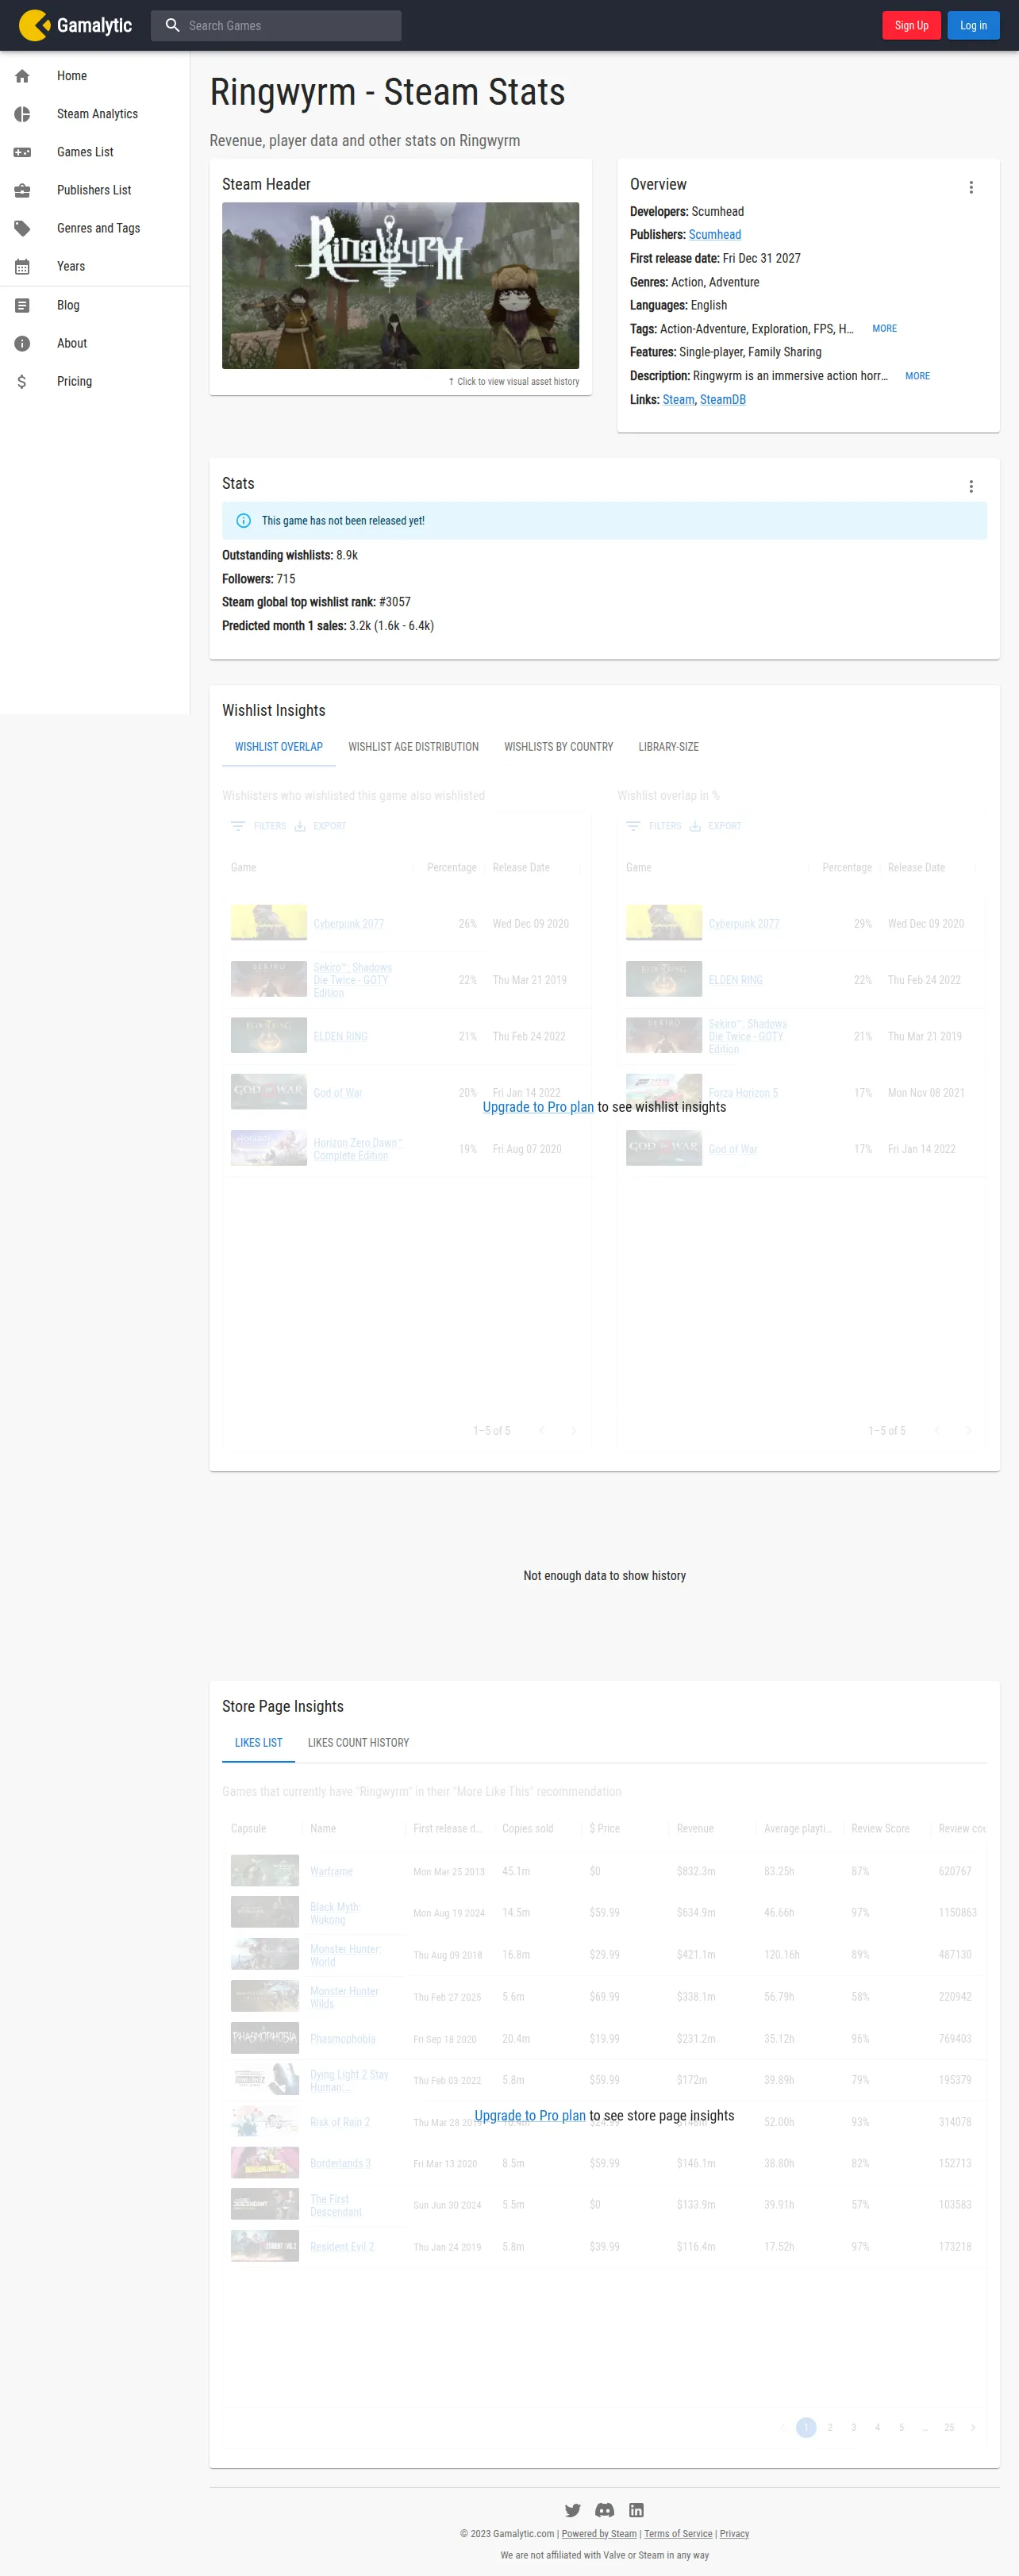Viewport: 1019px width, 2576px height.
Task: Open the Twitter icon in footer
Action: (x=573, y=2510)
